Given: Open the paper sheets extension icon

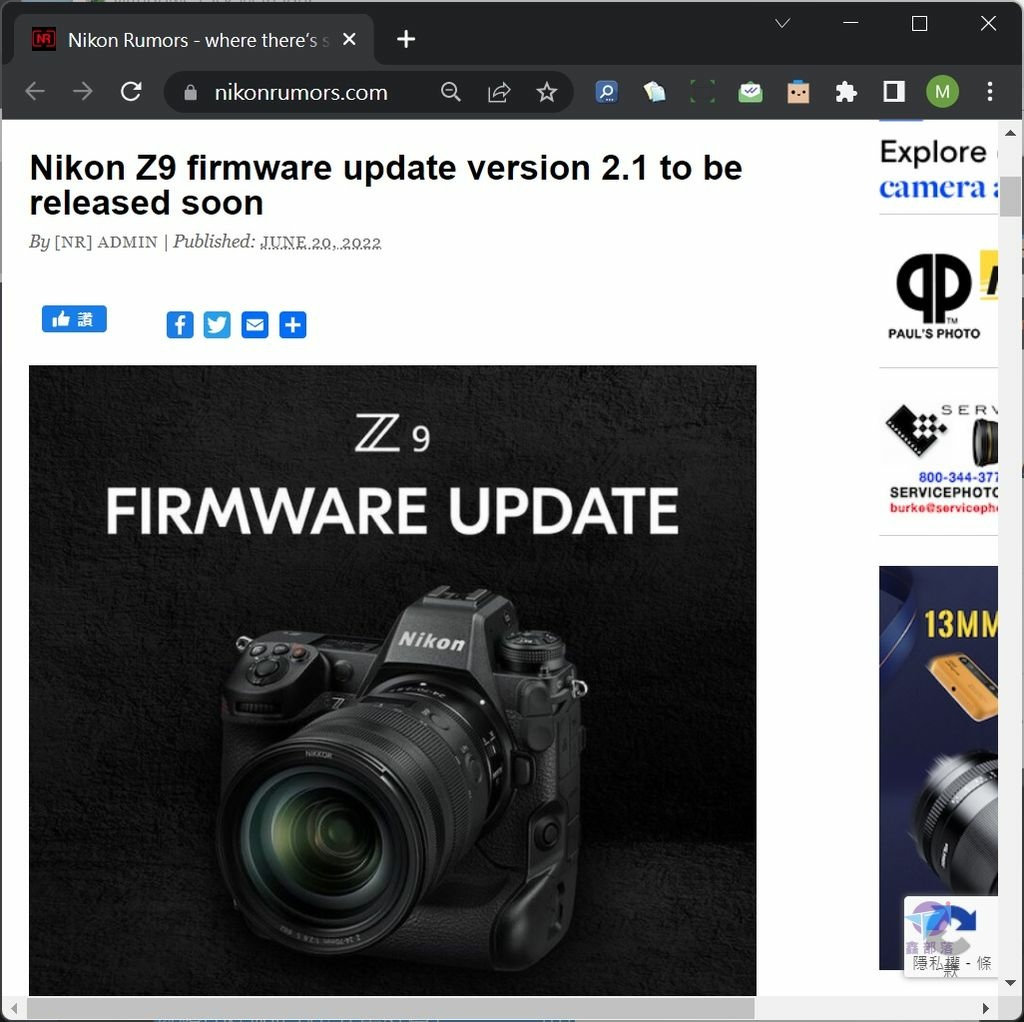Looking at the screenshot, I should (x=654, y=92).
